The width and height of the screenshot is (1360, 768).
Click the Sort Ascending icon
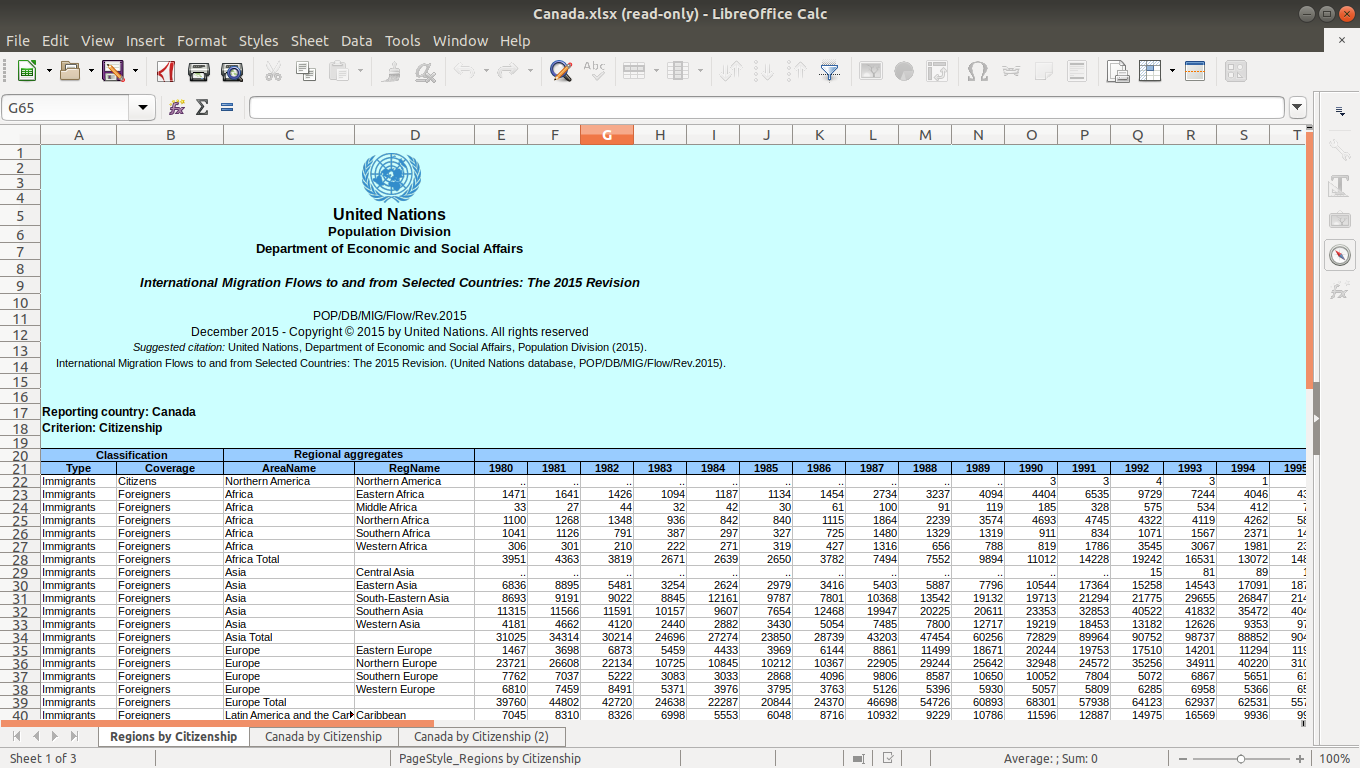coord(764,71)
